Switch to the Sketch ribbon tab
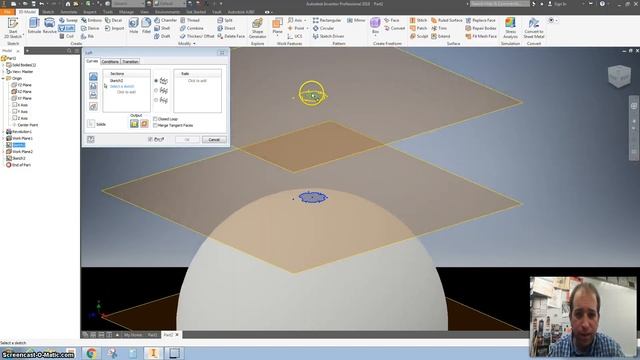The width and height of the screenshot is (640, 360). 48,12
